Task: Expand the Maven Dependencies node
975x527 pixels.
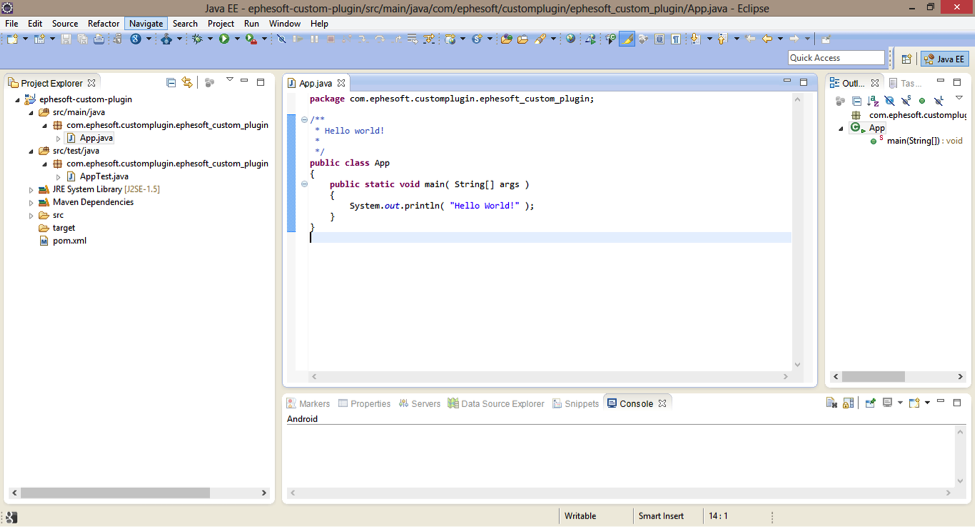Action: click(x=31, y=203)
